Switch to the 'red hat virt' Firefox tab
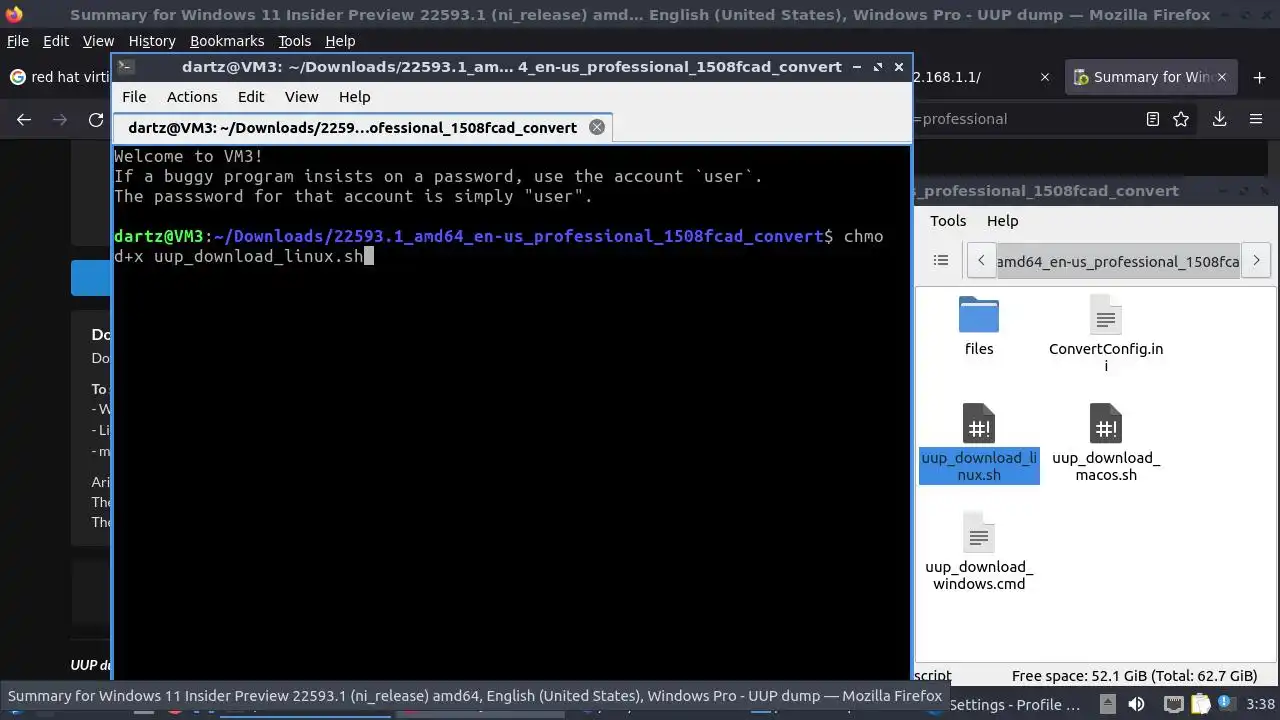 [x=58, y=77]
